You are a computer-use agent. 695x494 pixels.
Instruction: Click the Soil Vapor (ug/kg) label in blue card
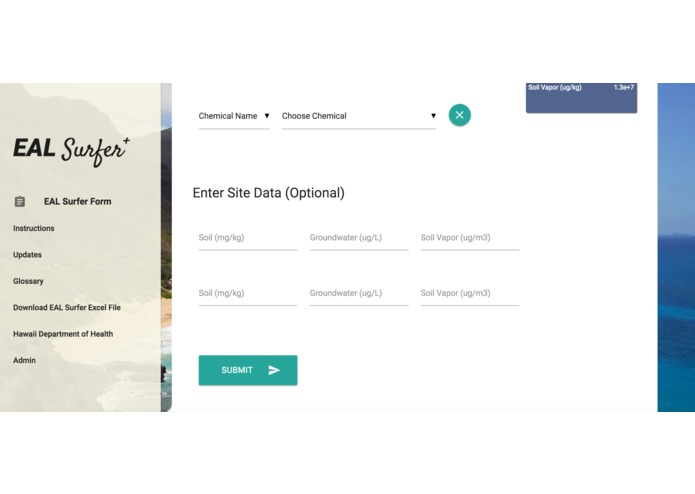pos(555,87)
